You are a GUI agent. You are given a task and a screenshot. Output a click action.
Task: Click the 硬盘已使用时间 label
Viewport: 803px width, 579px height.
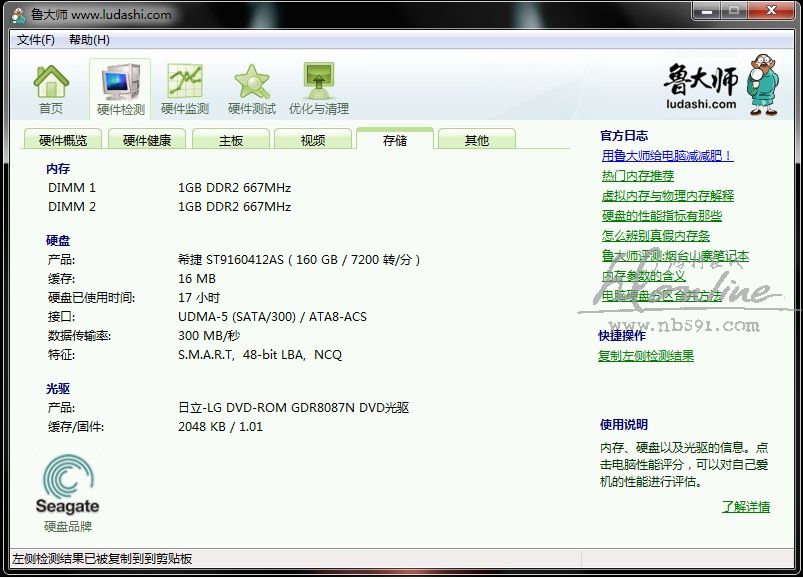pyautogui.click(x=91, y=297)
